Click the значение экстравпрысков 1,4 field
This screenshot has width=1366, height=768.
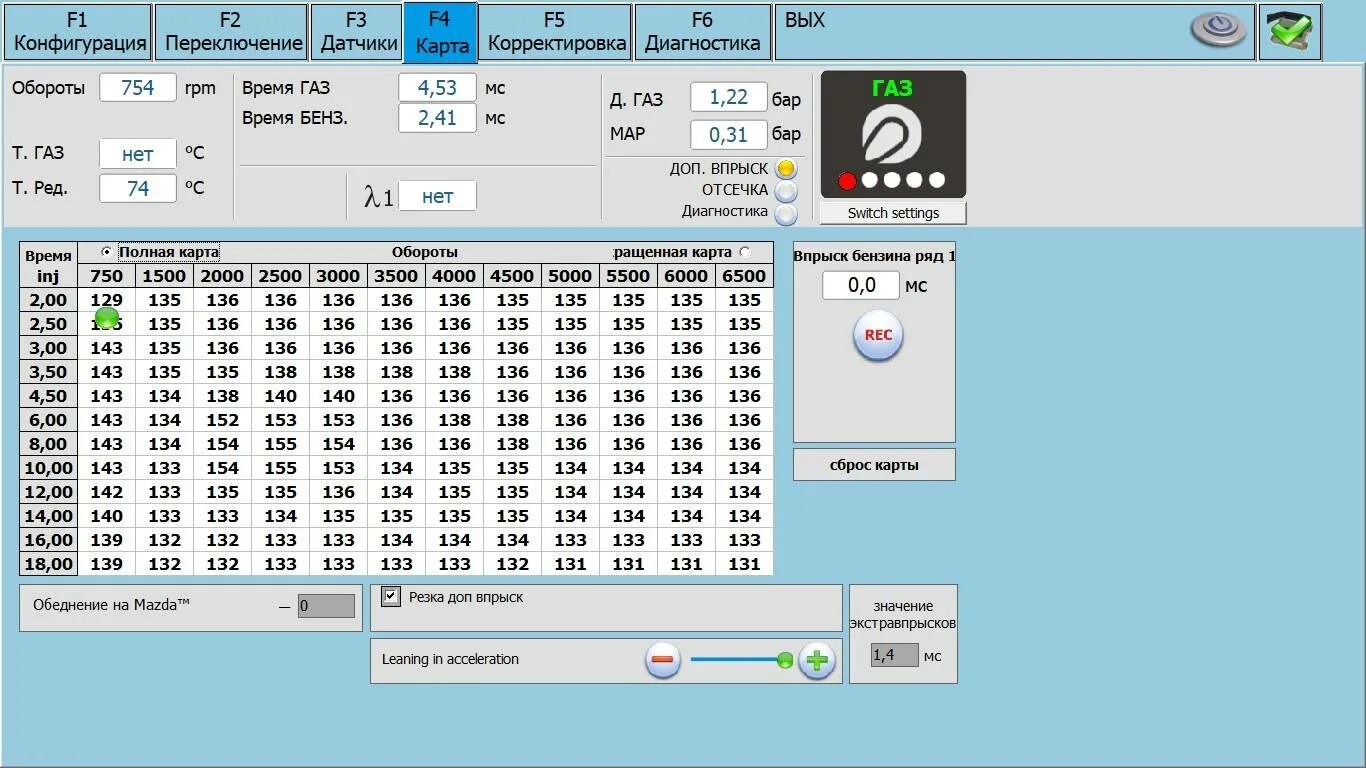click(894, 656)
